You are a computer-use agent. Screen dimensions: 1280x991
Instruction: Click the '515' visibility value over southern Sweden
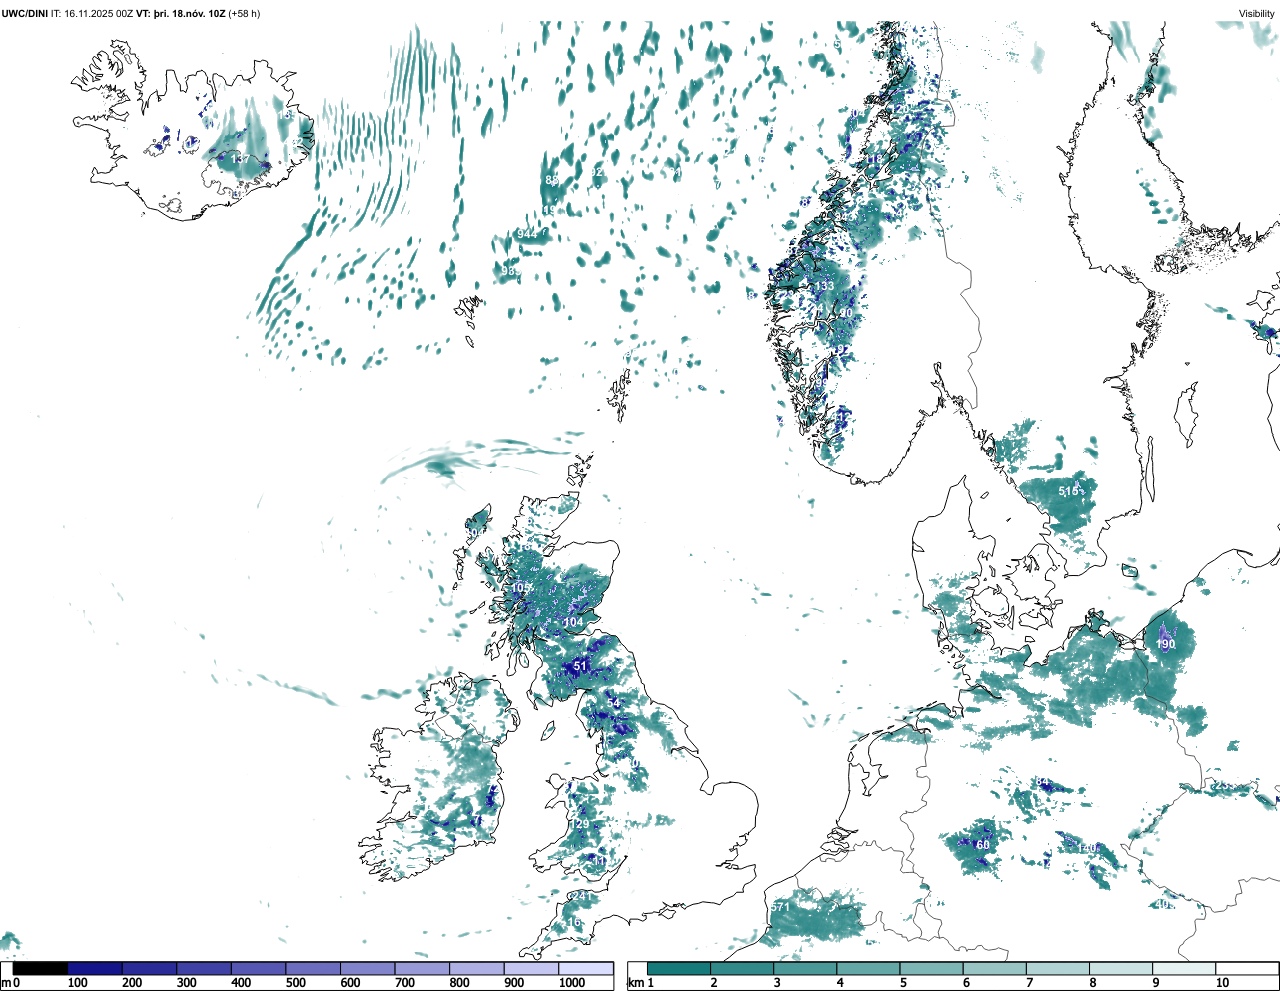[1069, 491]
